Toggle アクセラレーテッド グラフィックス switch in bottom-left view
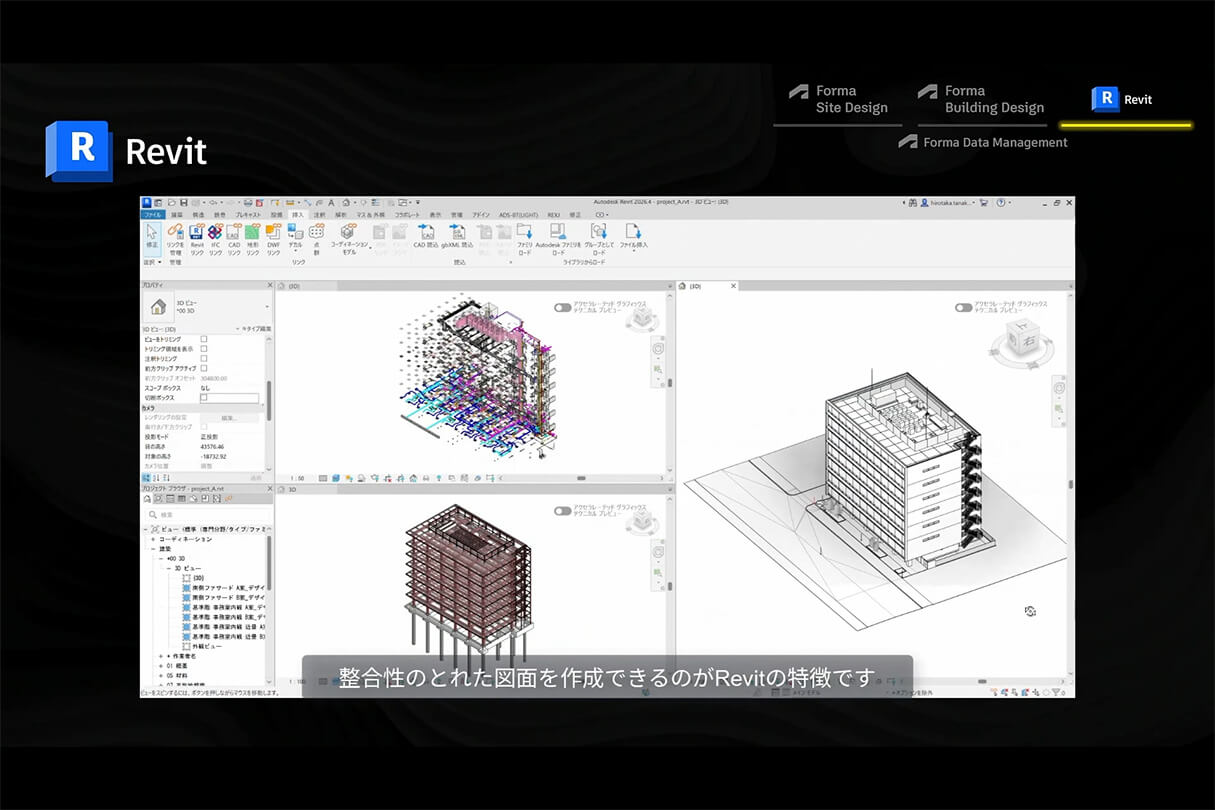Screen dimensions: 1215x810 [x=563, y=511]
